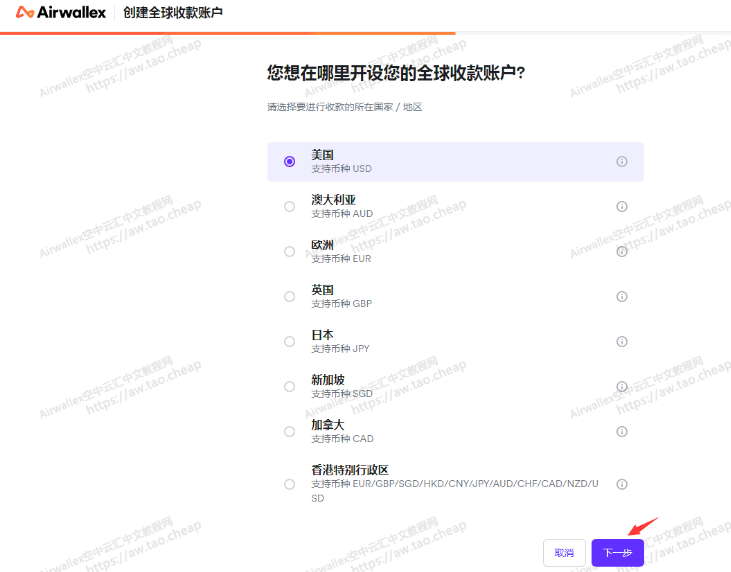Click the 创建全球收款账户 header title
This screenshot has height=572, width=731.
(173, 13)
